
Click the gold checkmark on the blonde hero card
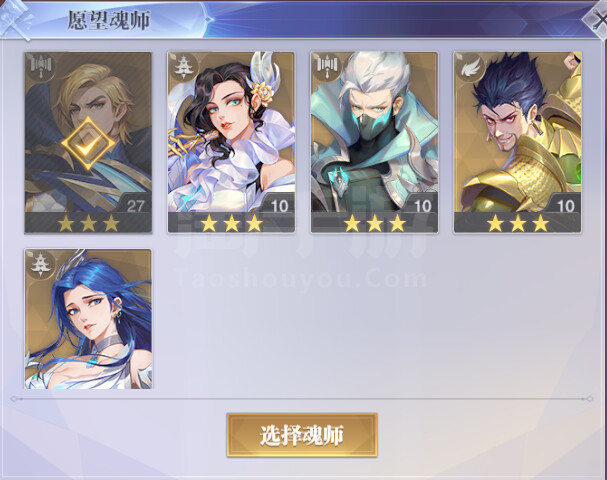88,144
